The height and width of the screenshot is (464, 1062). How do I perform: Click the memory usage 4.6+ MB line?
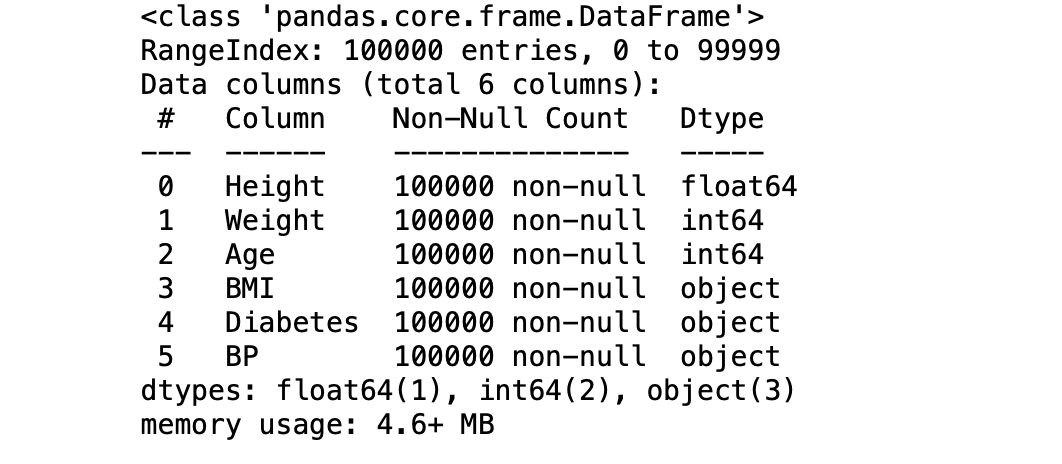tap(318, 425)
